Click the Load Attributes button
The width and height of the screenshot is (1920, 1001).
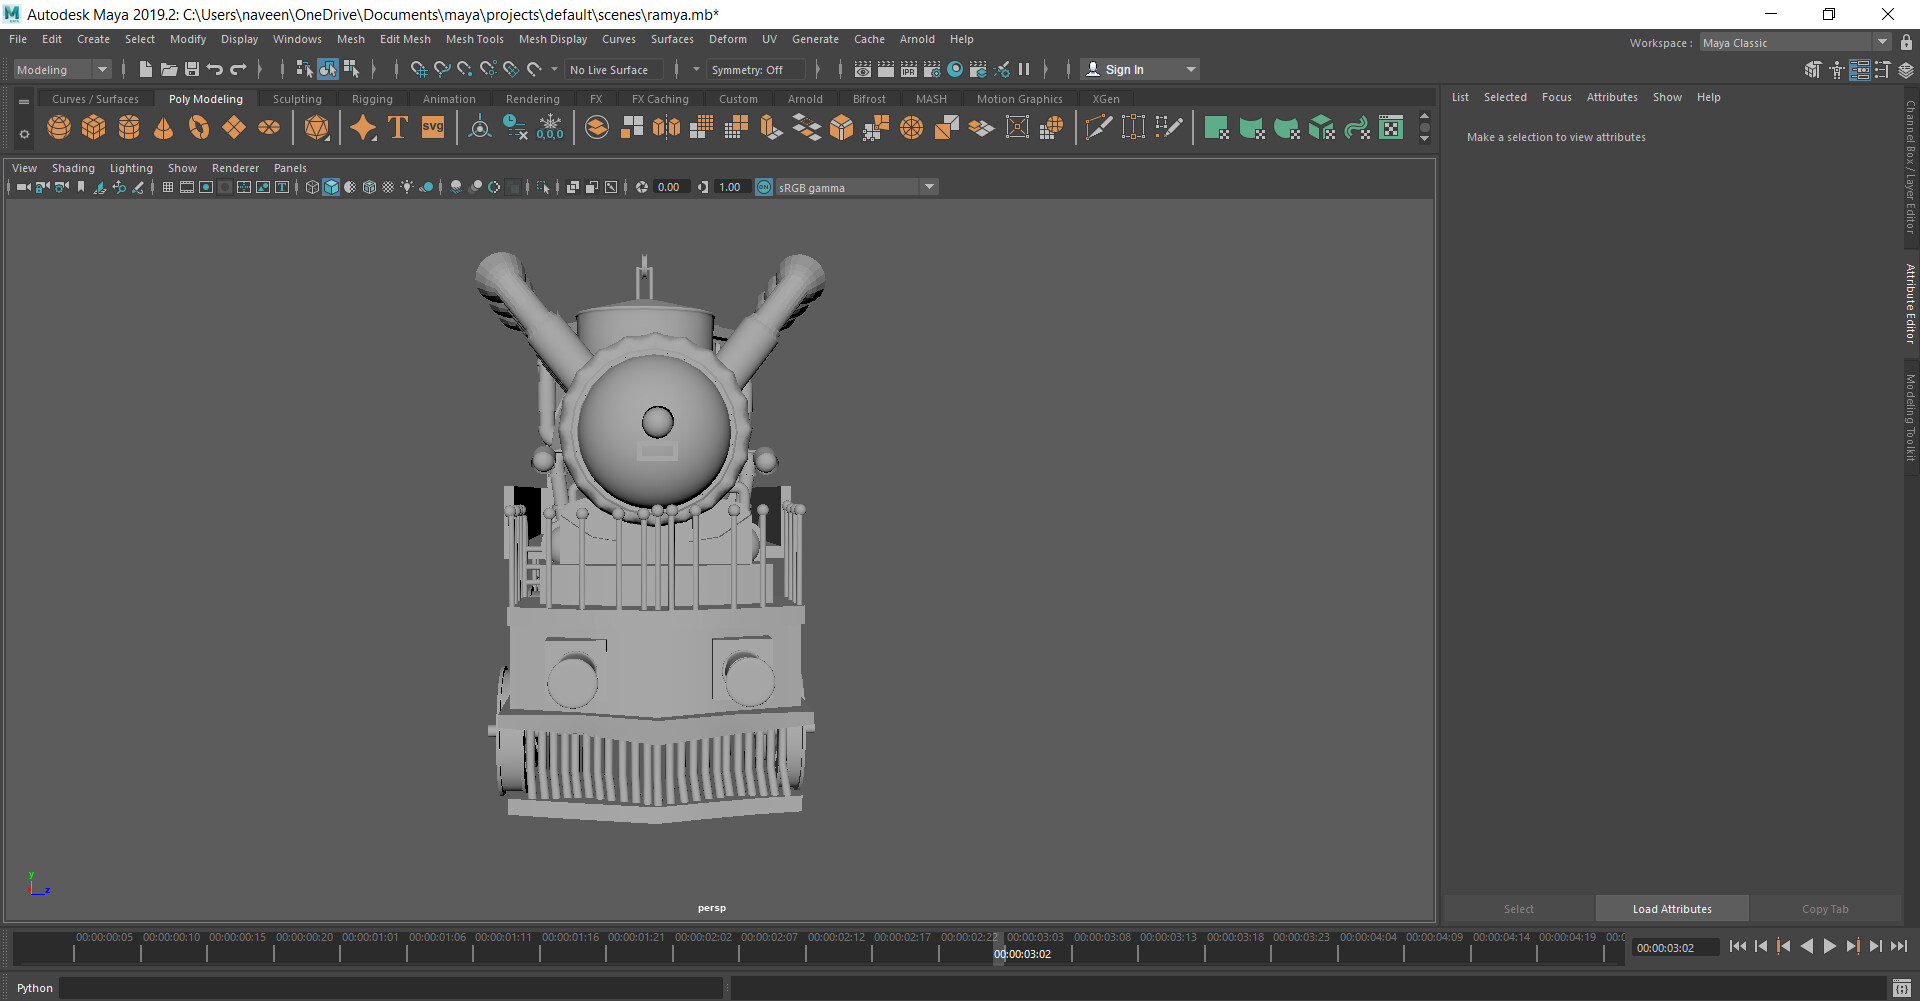pyautogui.click(x=1671, y=908)
